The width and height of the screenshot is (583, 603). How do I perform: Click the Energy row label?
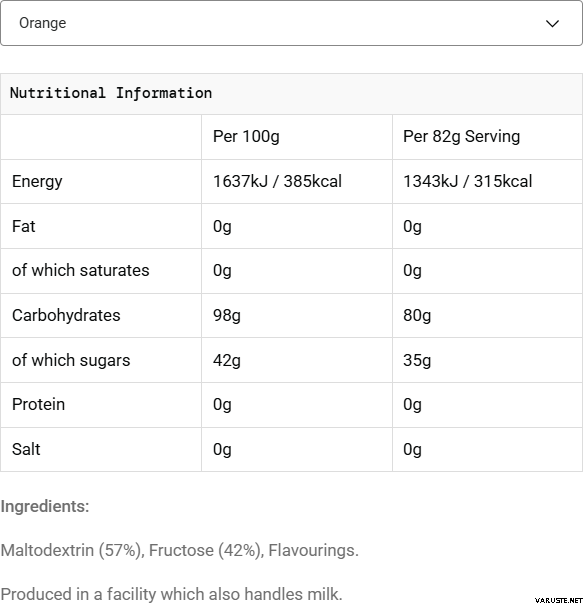point(37,182)
